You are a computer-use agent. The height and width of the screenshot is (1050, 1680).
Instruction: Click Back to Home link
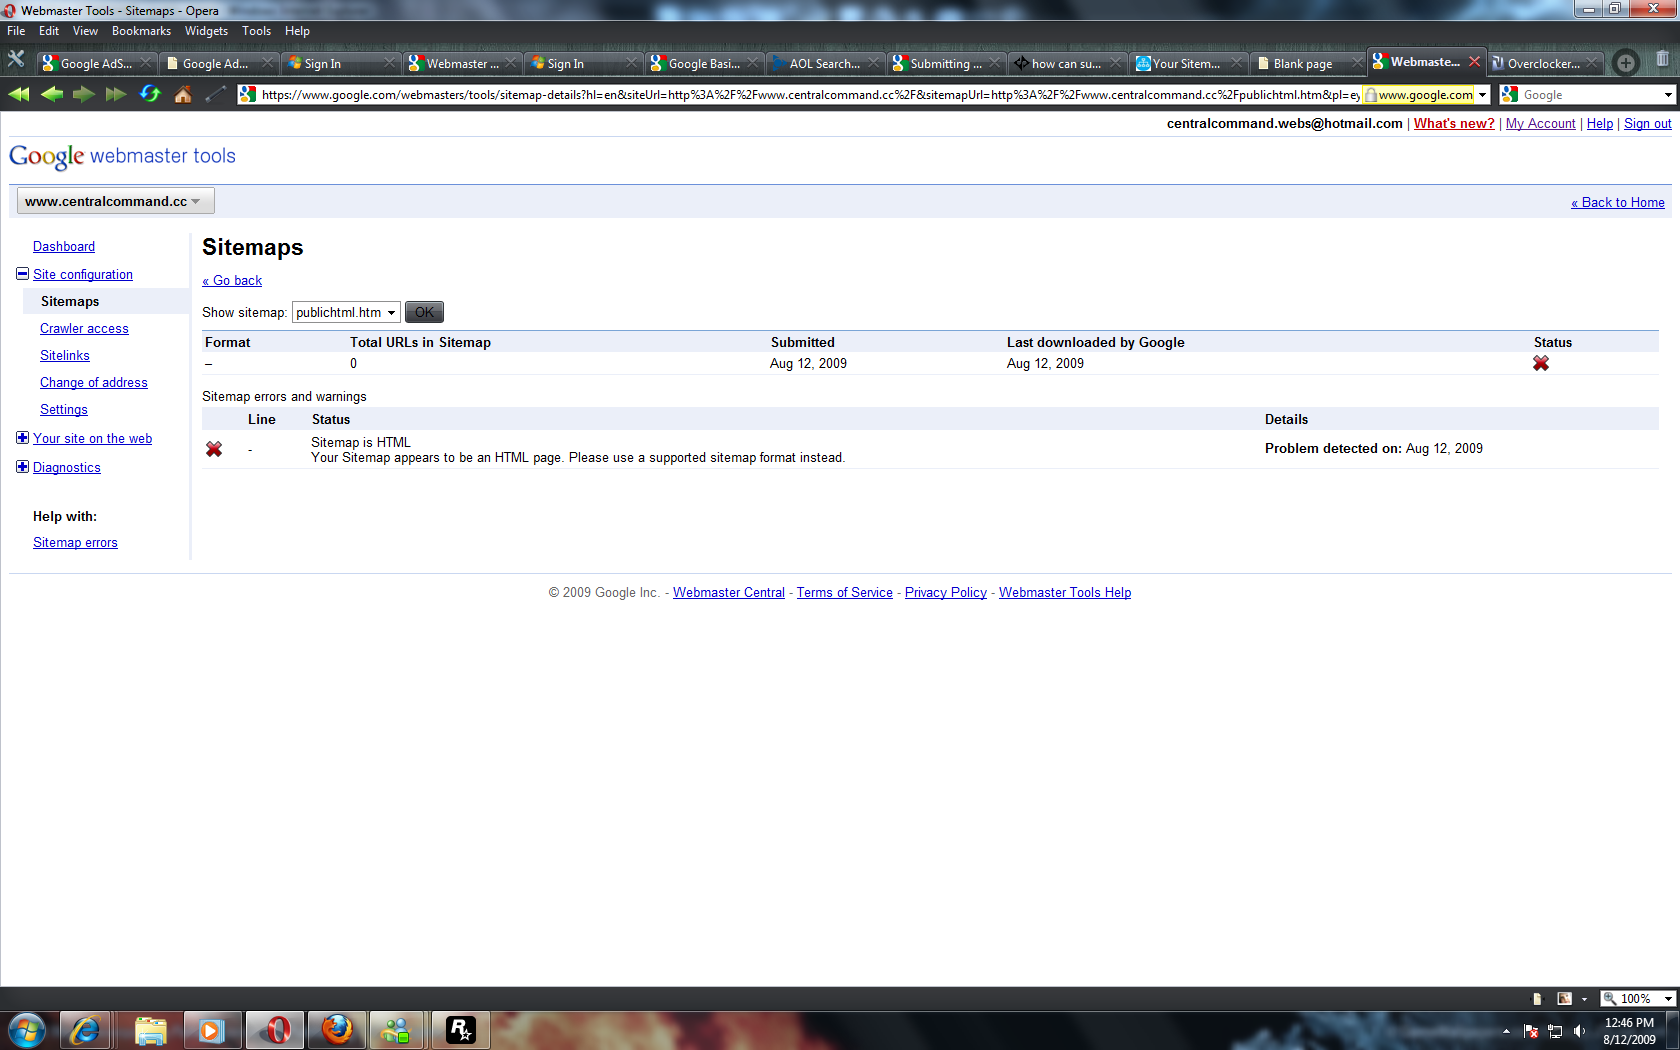point(1618,202)
